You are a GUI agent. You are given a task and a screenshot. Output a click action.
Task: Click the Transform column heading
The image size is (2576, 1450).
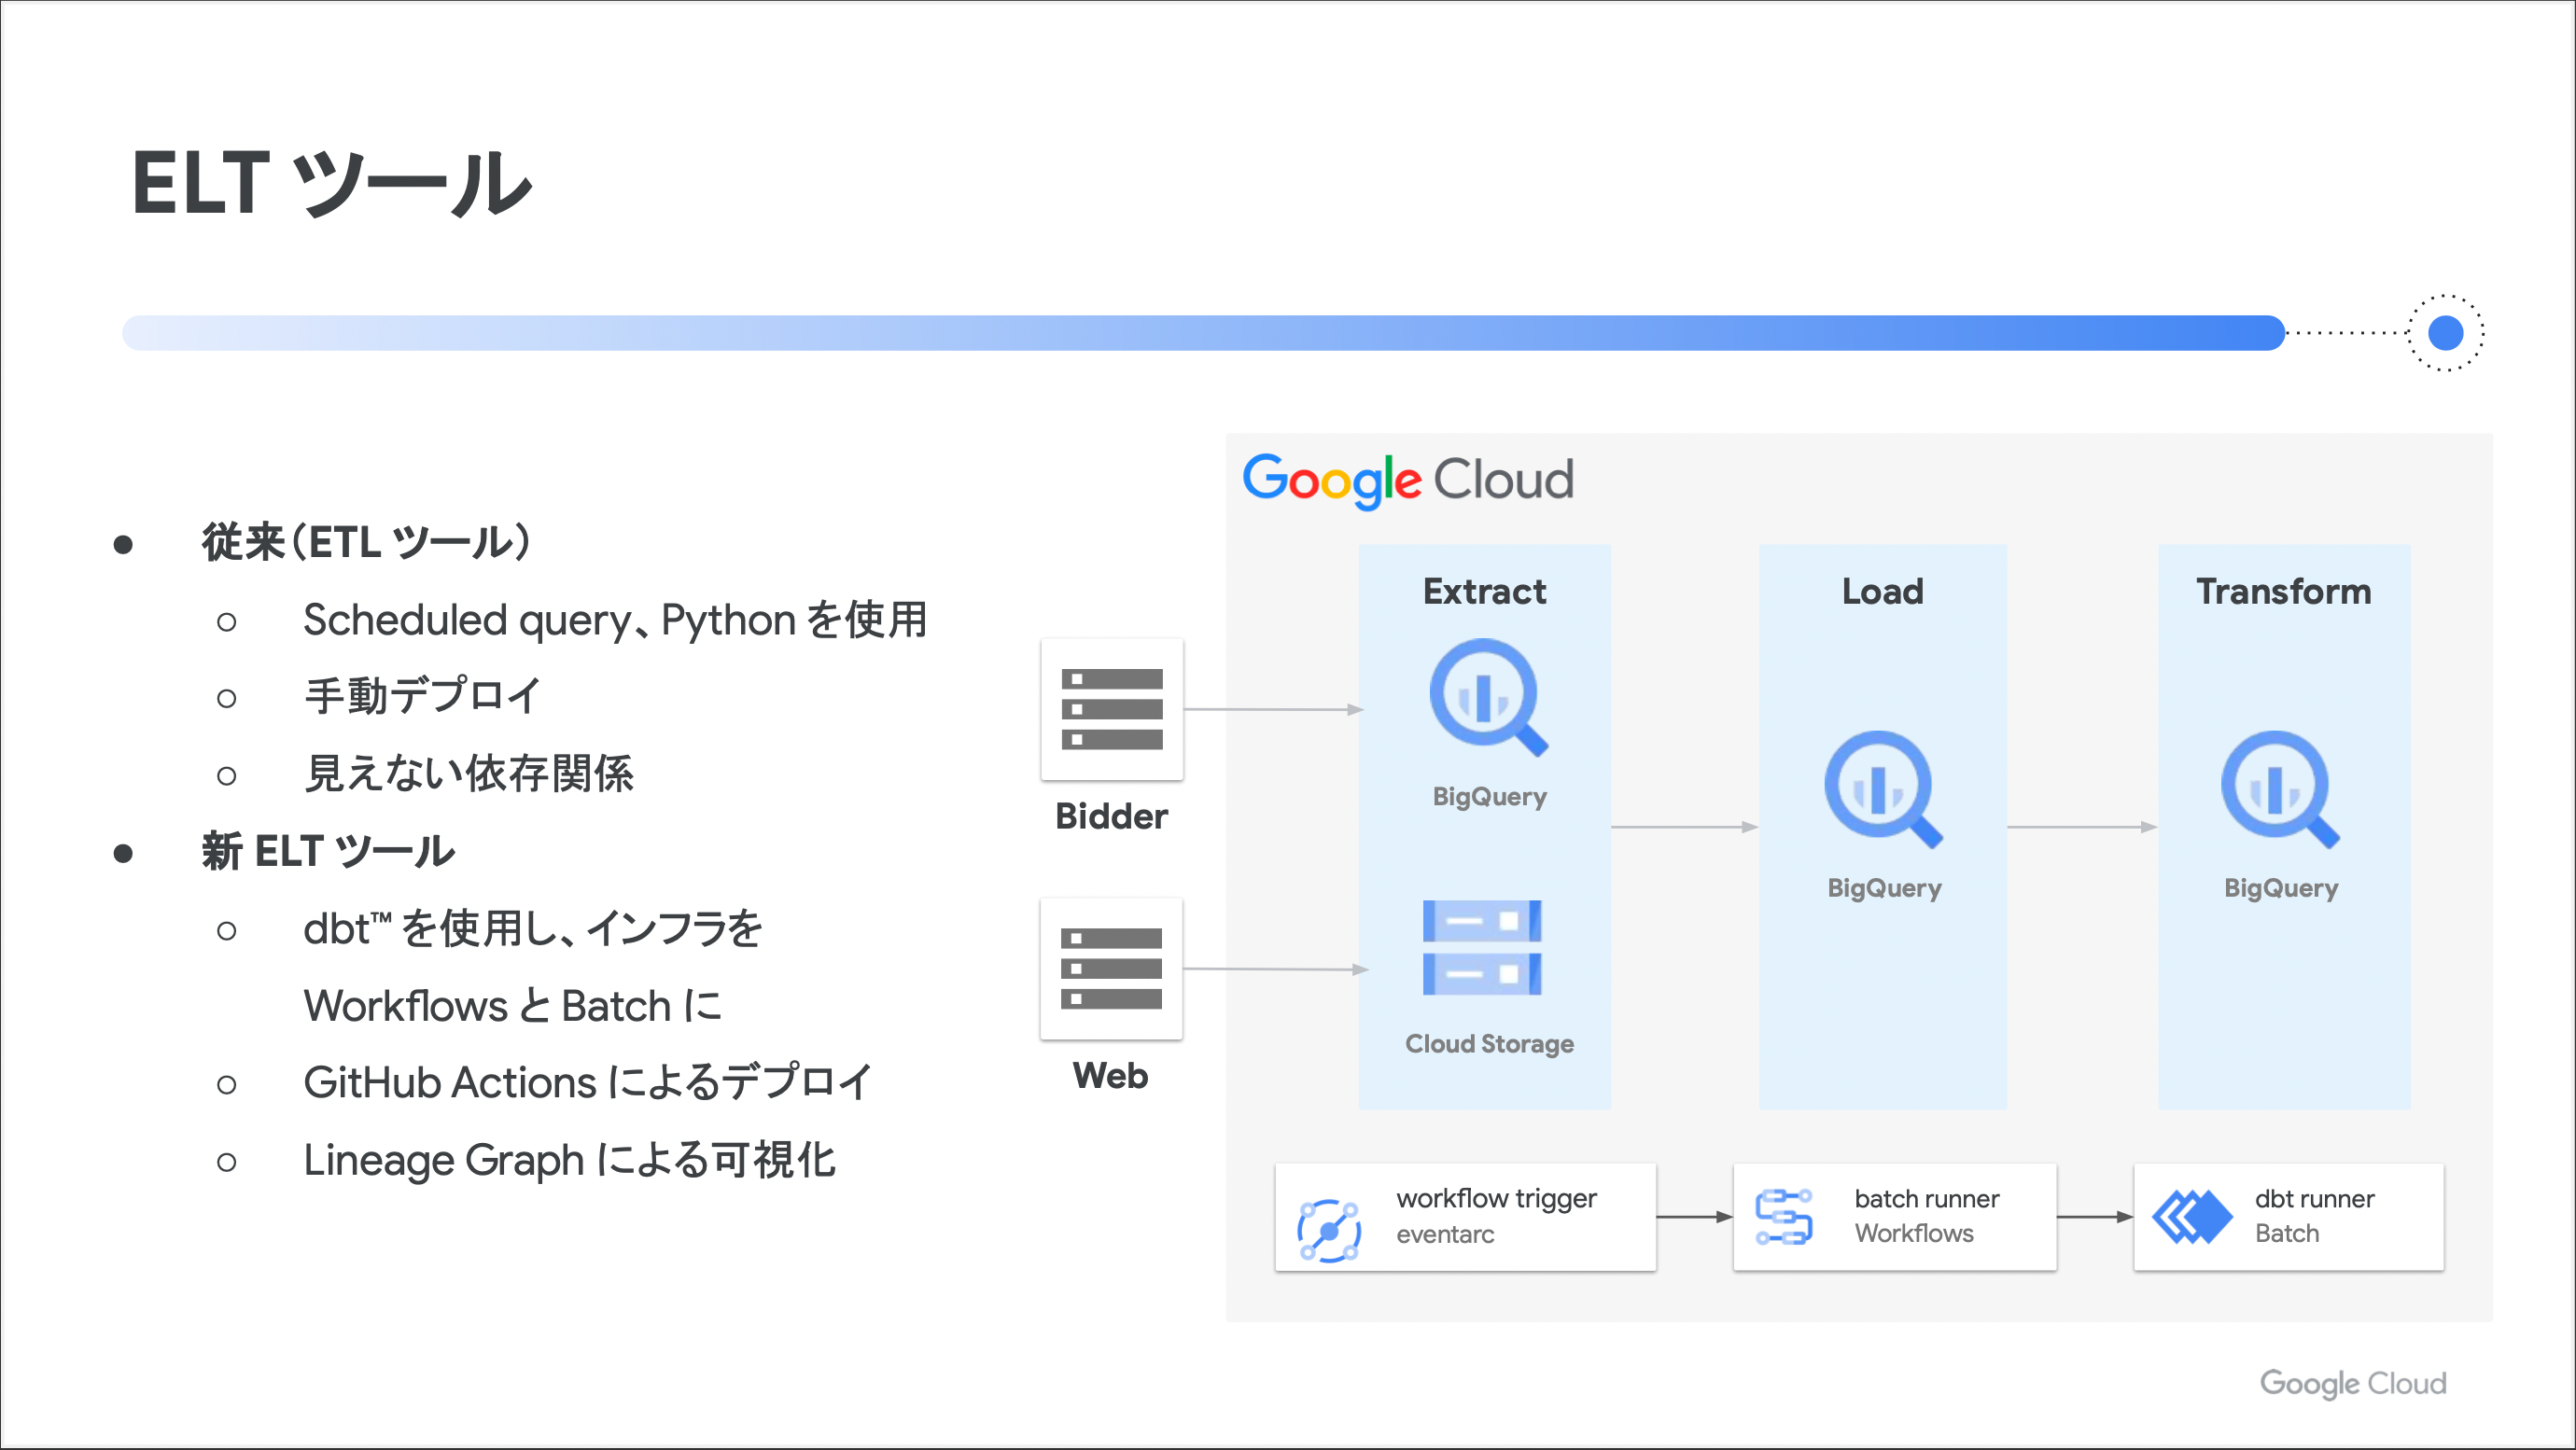pos(2283,591)
